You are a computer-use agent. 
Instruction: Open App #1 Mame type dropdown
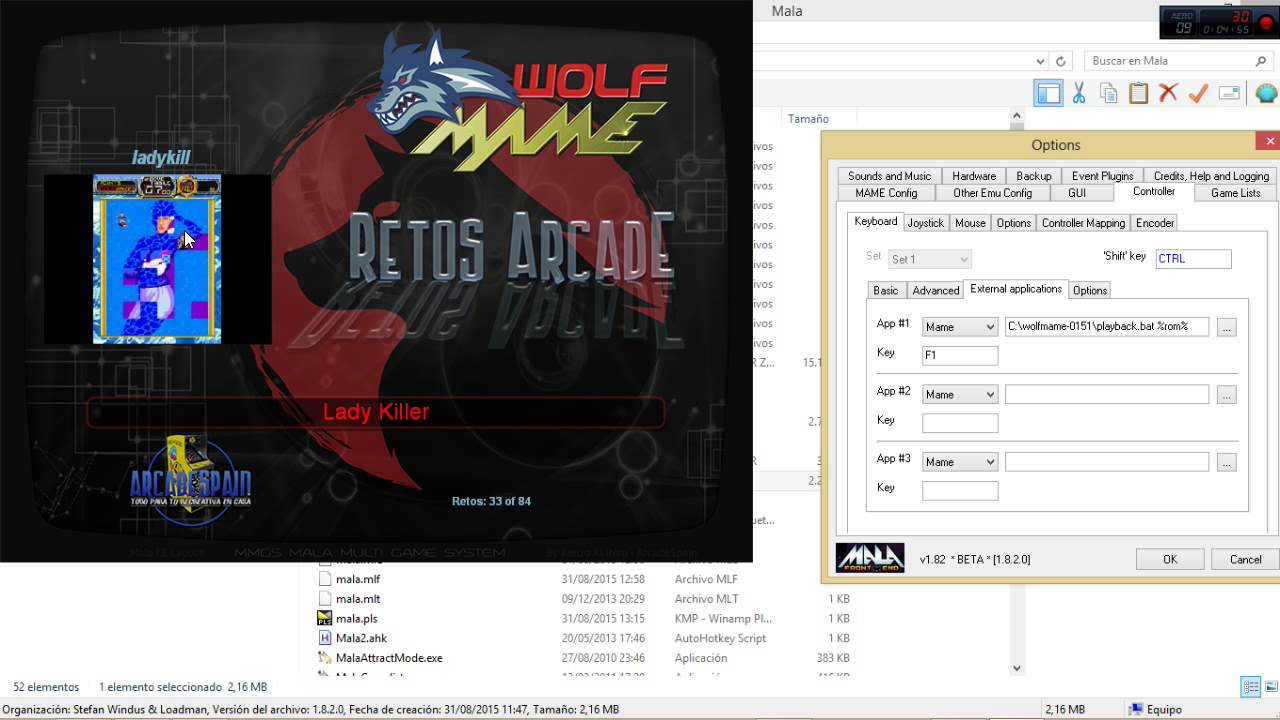(960, 327)
